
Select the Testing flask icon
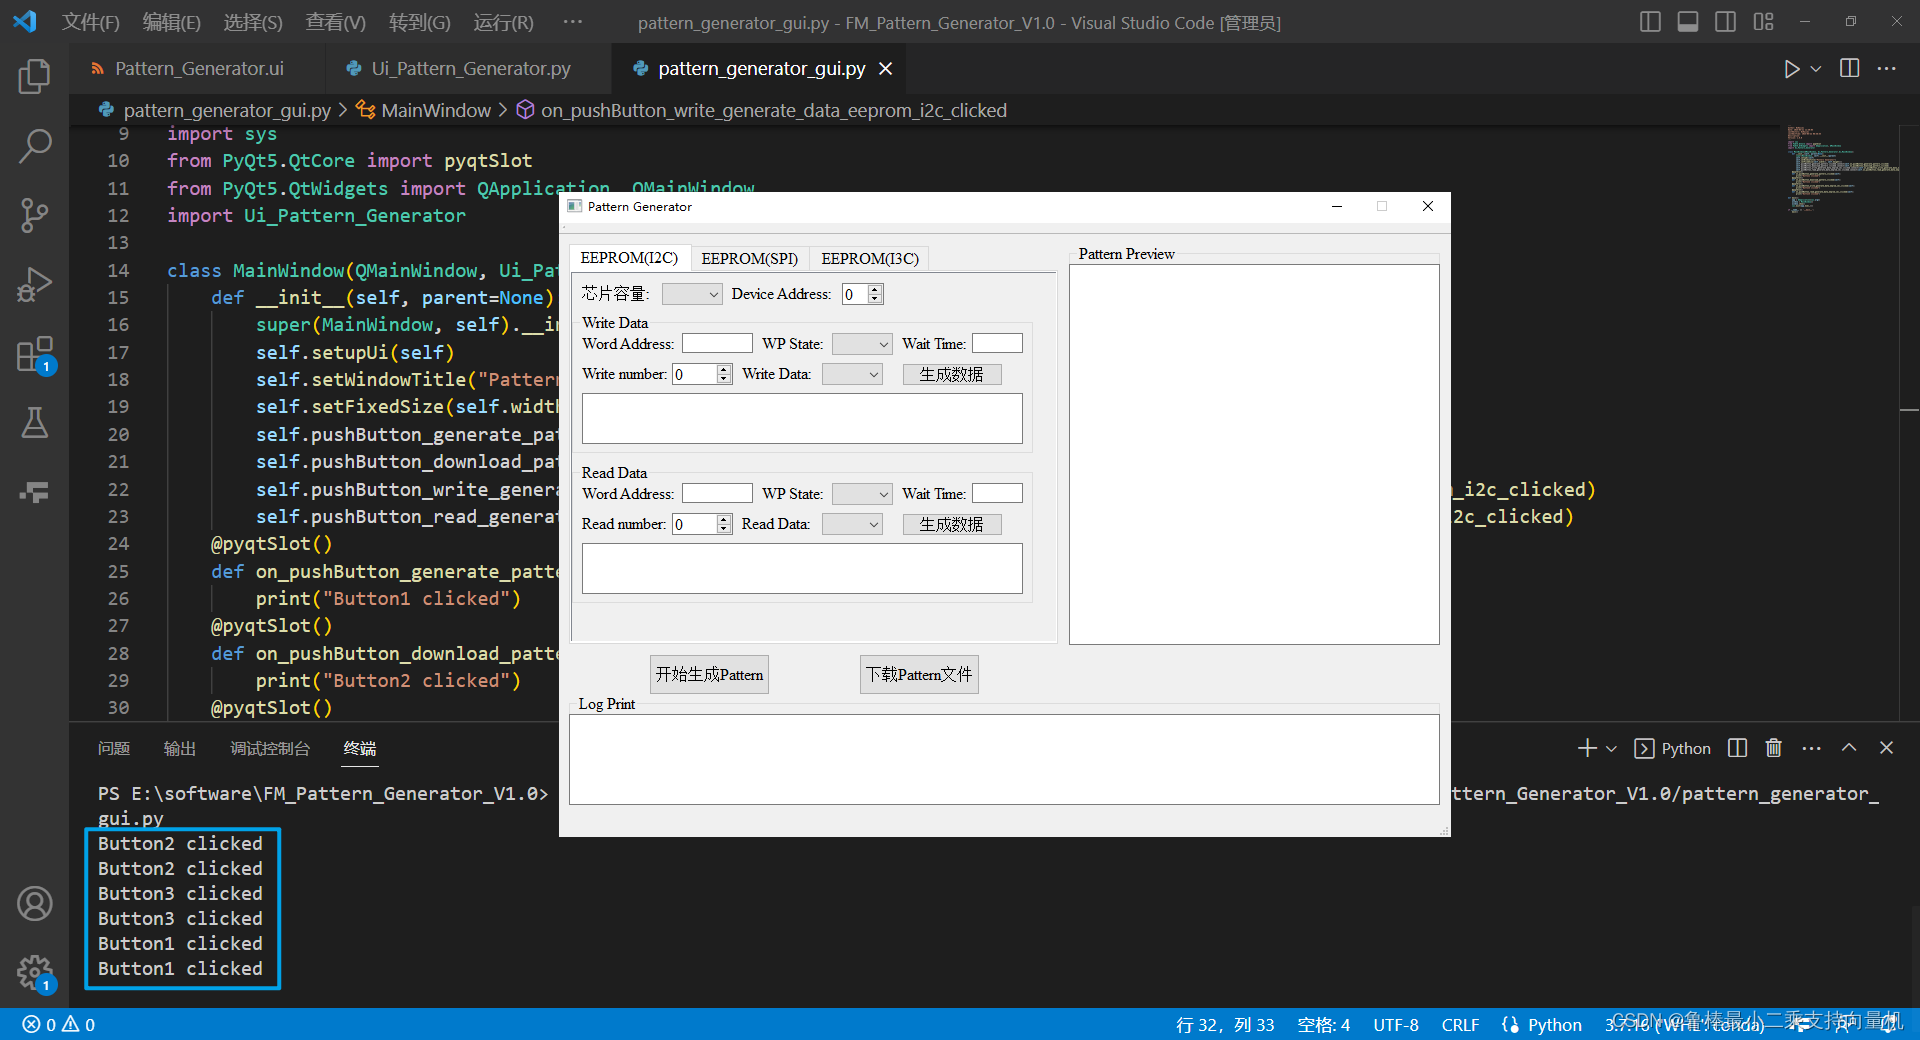coord(35,422)
